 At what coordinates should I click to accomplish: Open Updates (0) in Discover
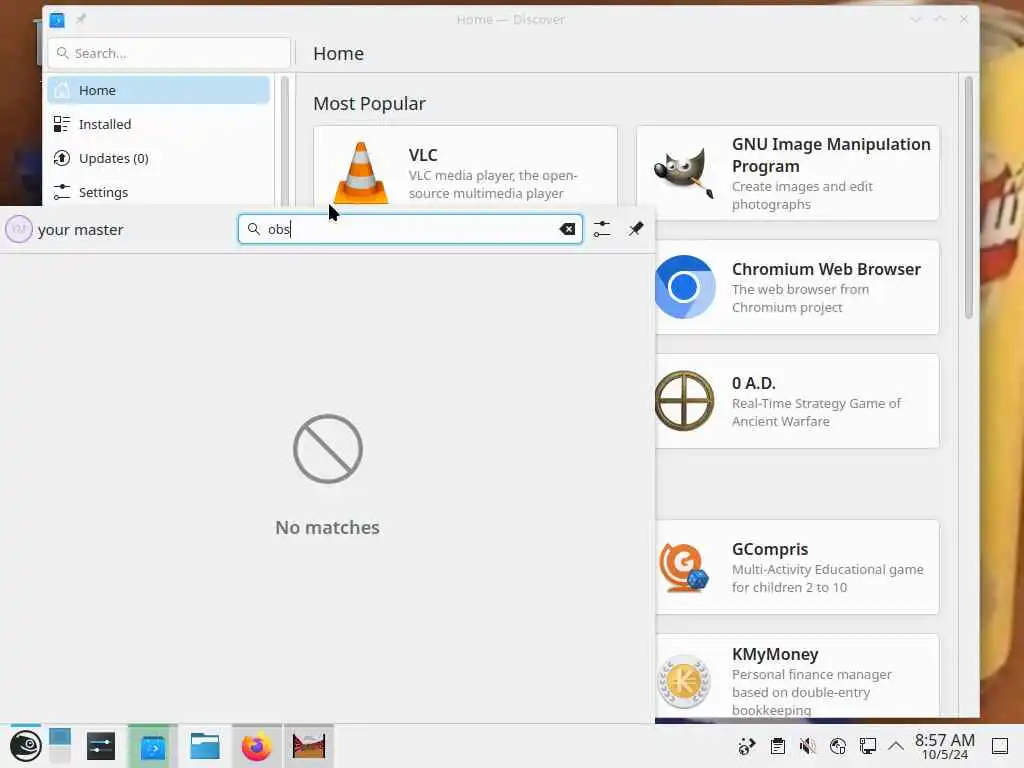pos(159,158)
